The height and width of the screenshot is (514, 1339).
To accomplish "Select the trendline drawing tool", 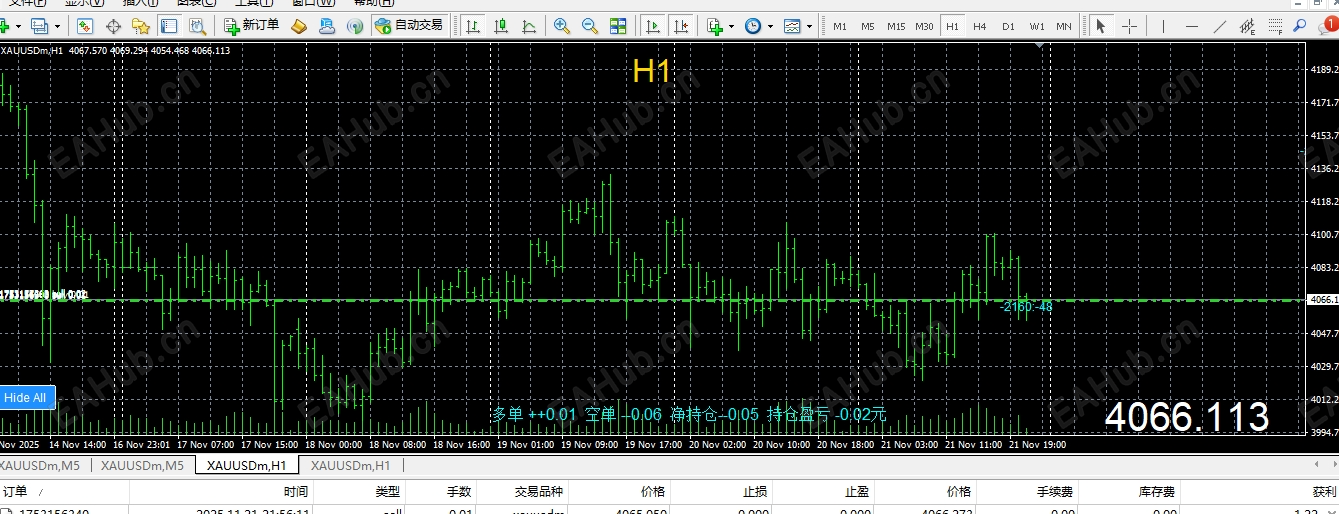I will (1219, 25).
